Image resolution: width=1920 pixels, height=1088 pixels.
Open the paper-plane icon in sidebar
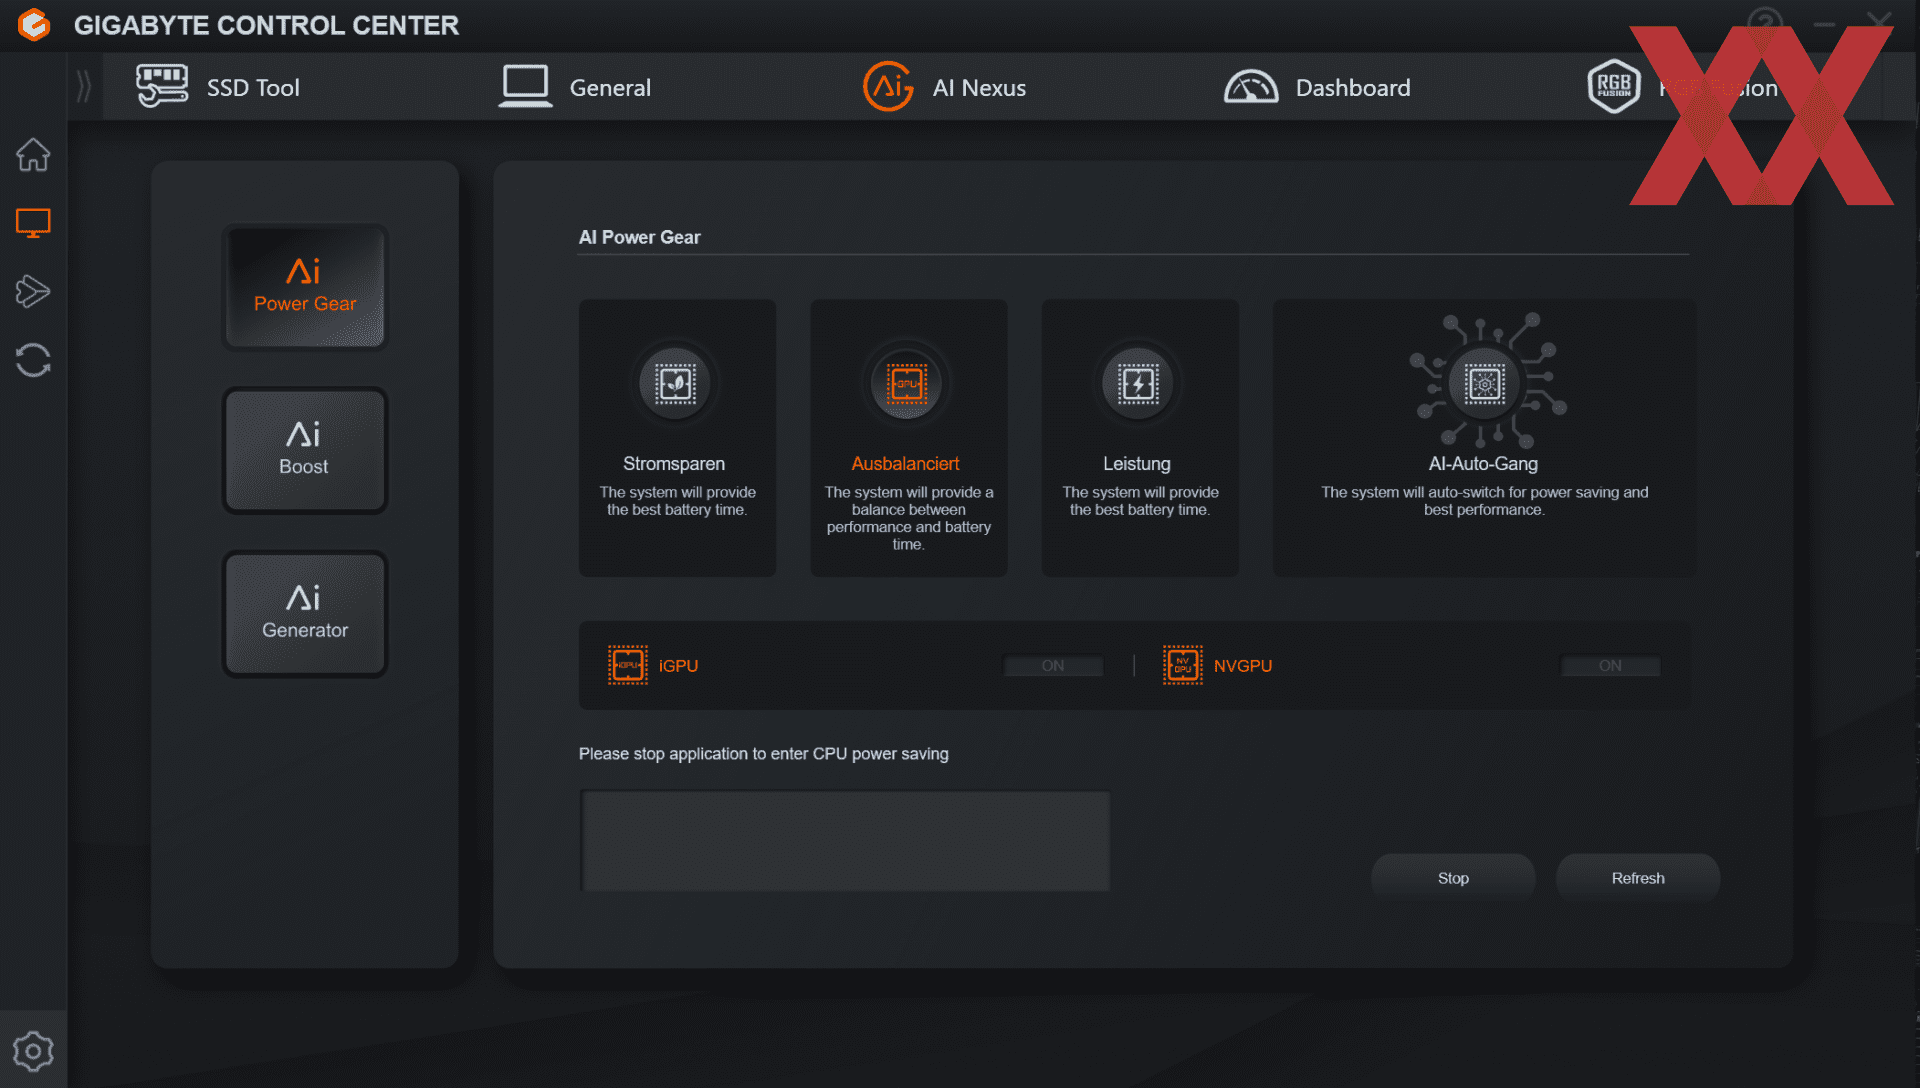click(33, 291)
